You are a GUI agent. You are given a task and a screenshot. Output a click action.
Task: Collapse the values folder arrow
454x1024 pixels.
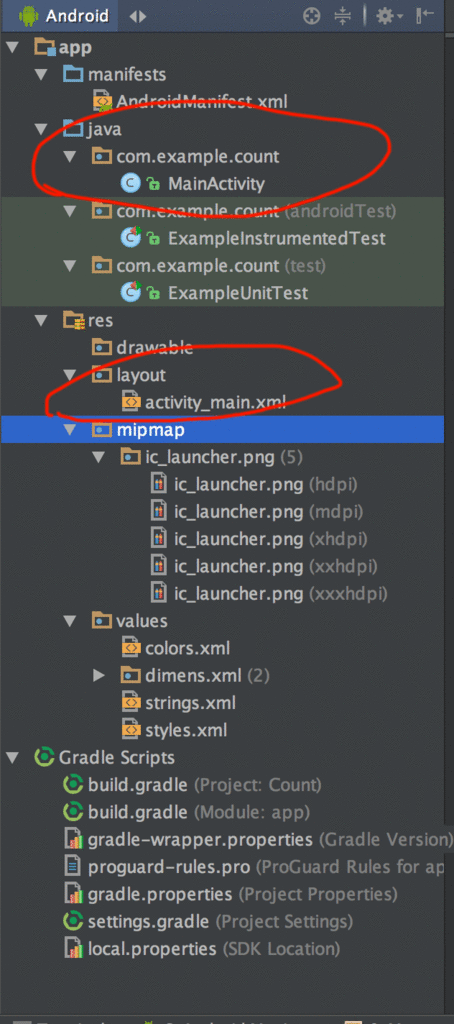click(x=71, y=621)
